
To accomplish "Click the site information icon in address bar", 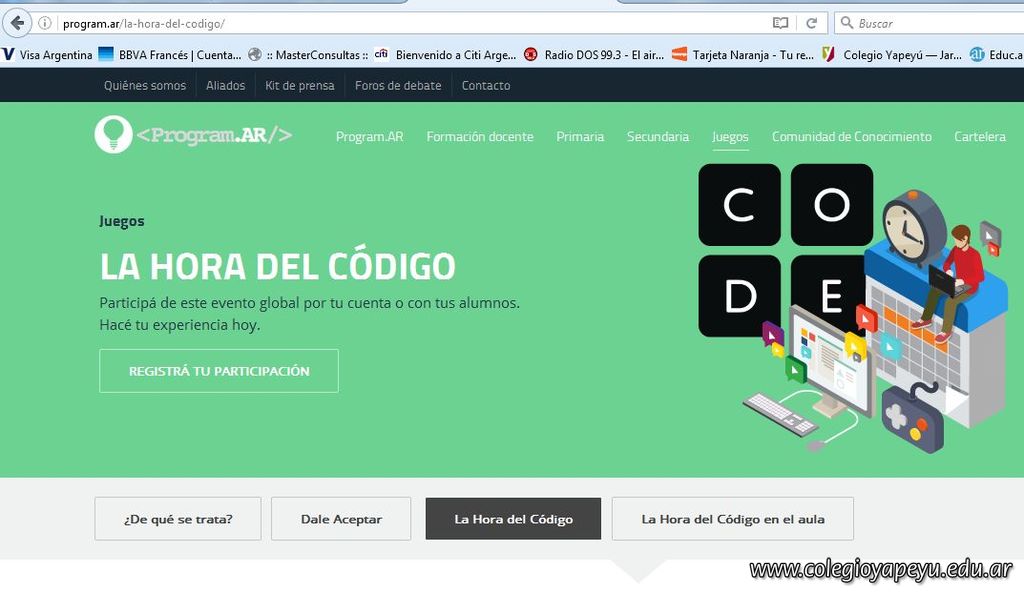I will [x=45, y=23].
